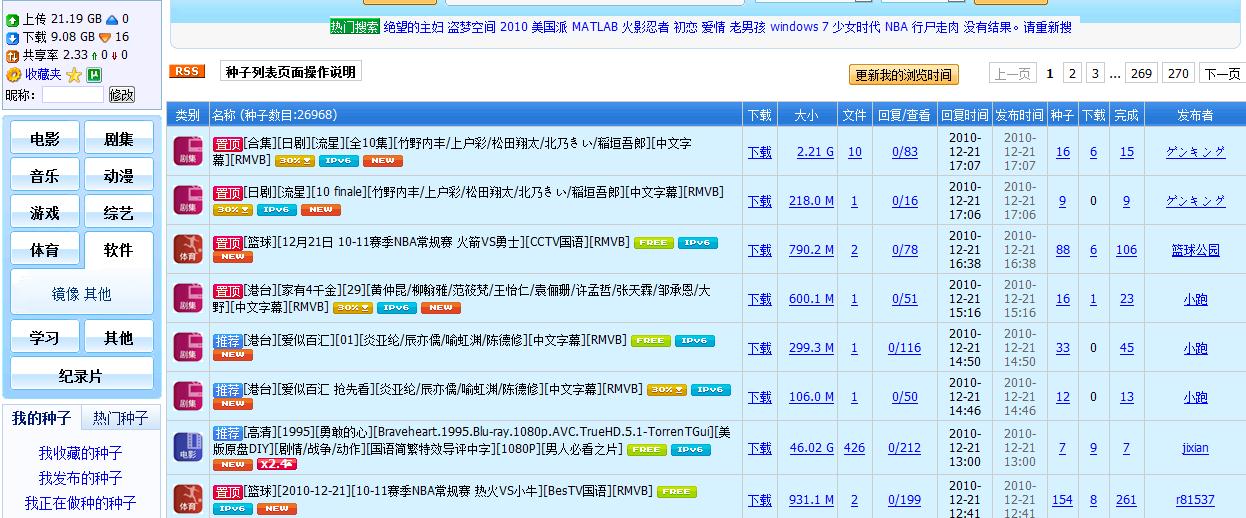
Task: Click the 修改 nickname button
Action: (122, 95)
